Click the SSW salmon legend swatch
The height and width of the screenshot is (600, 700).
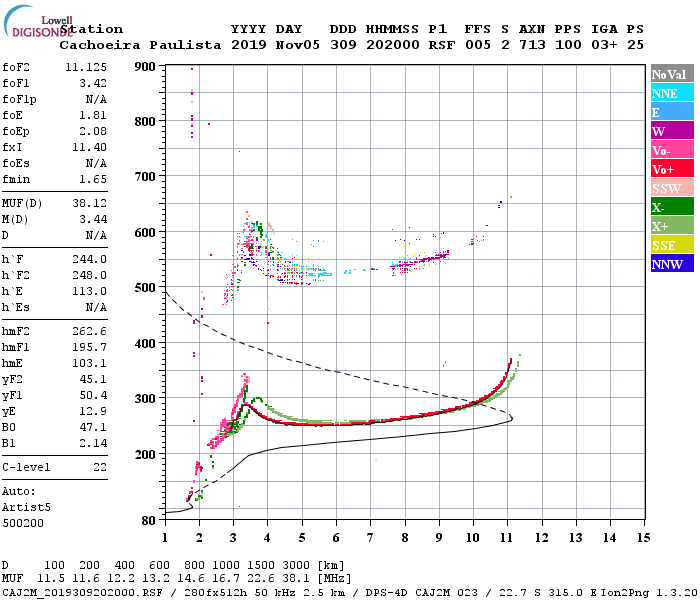pos(672,188)
